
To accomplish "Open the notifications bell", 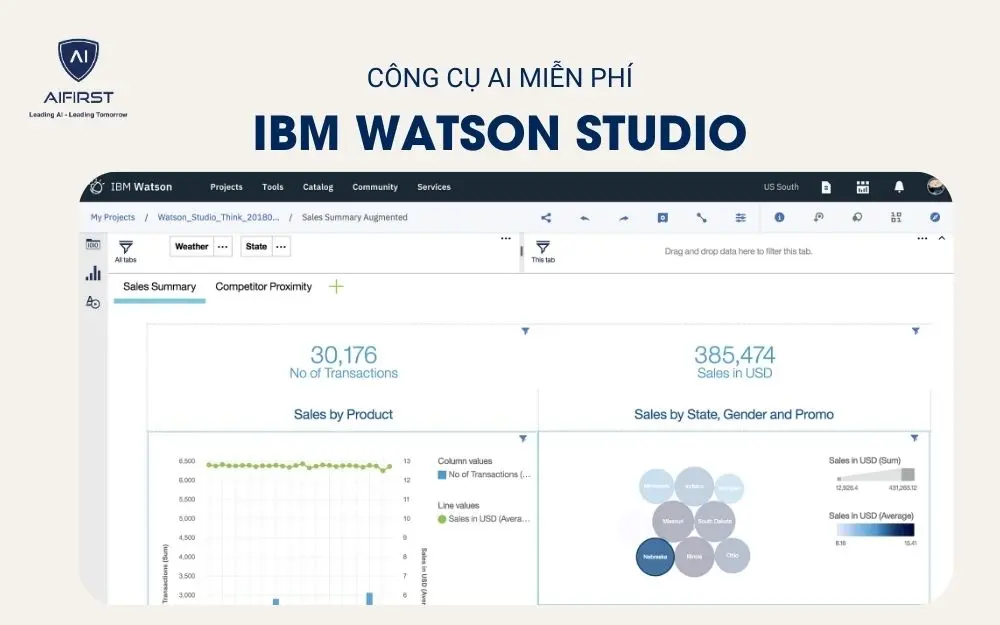I will pos(899,187).
